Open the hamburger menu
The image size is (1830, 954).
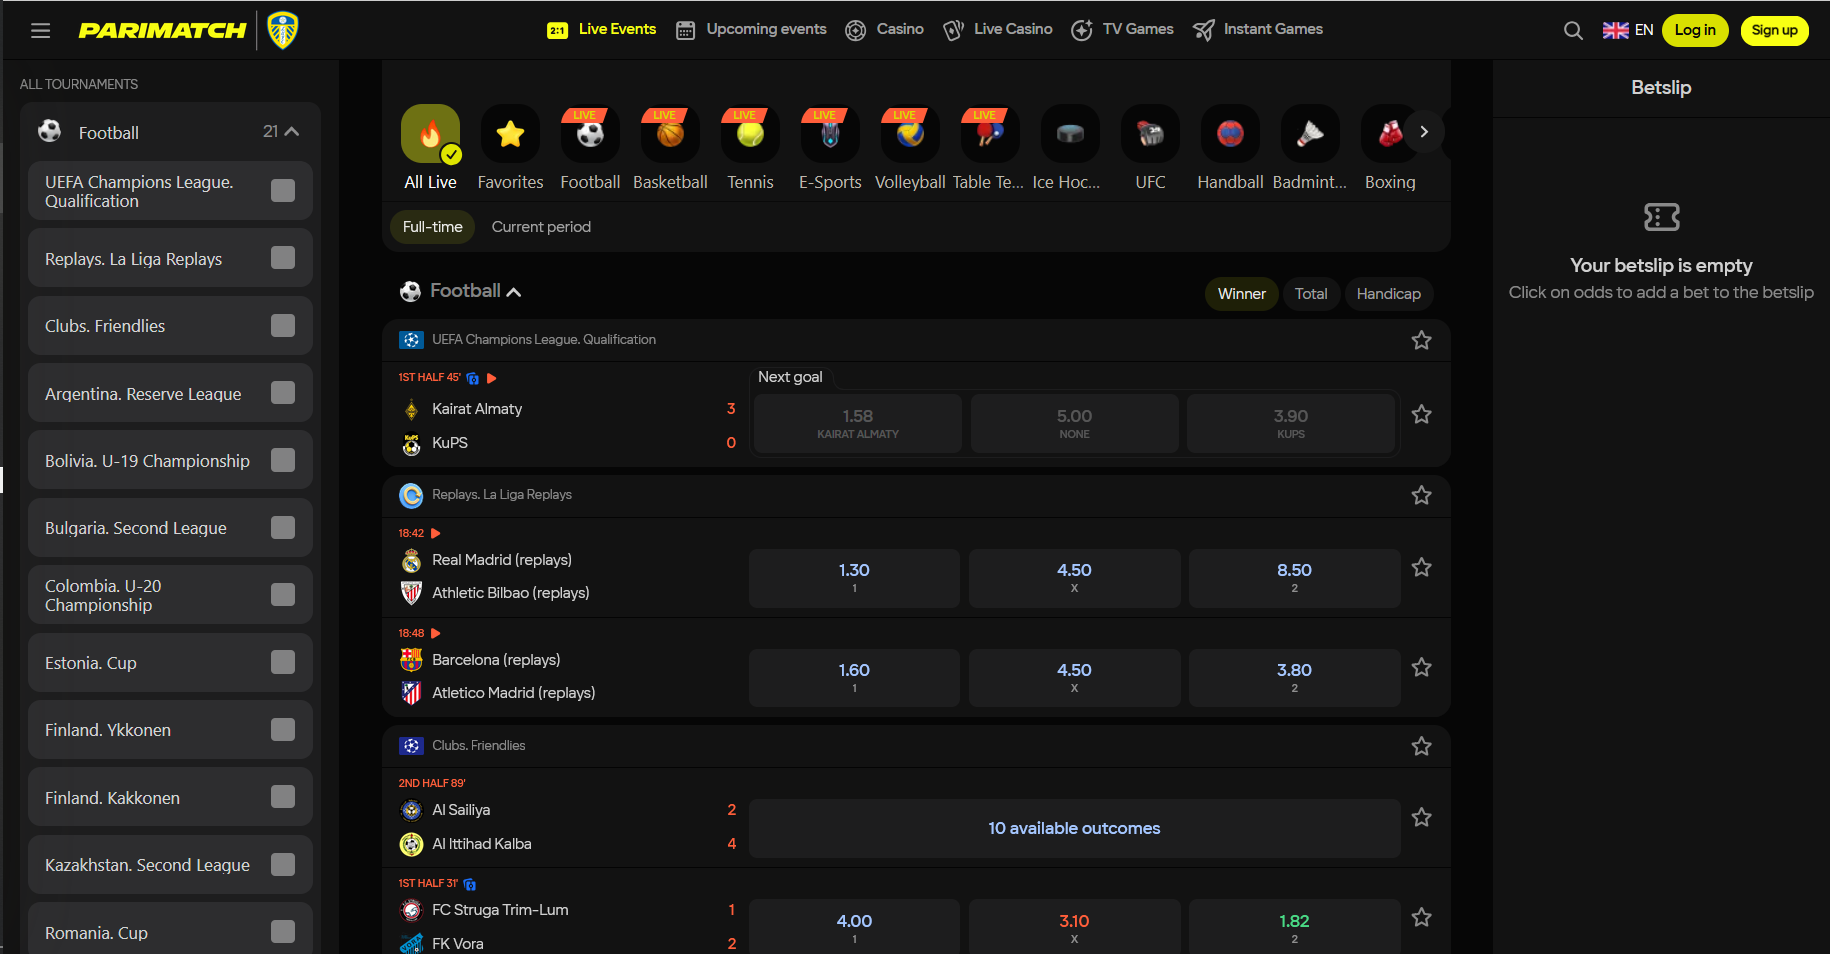click(40, 31)
